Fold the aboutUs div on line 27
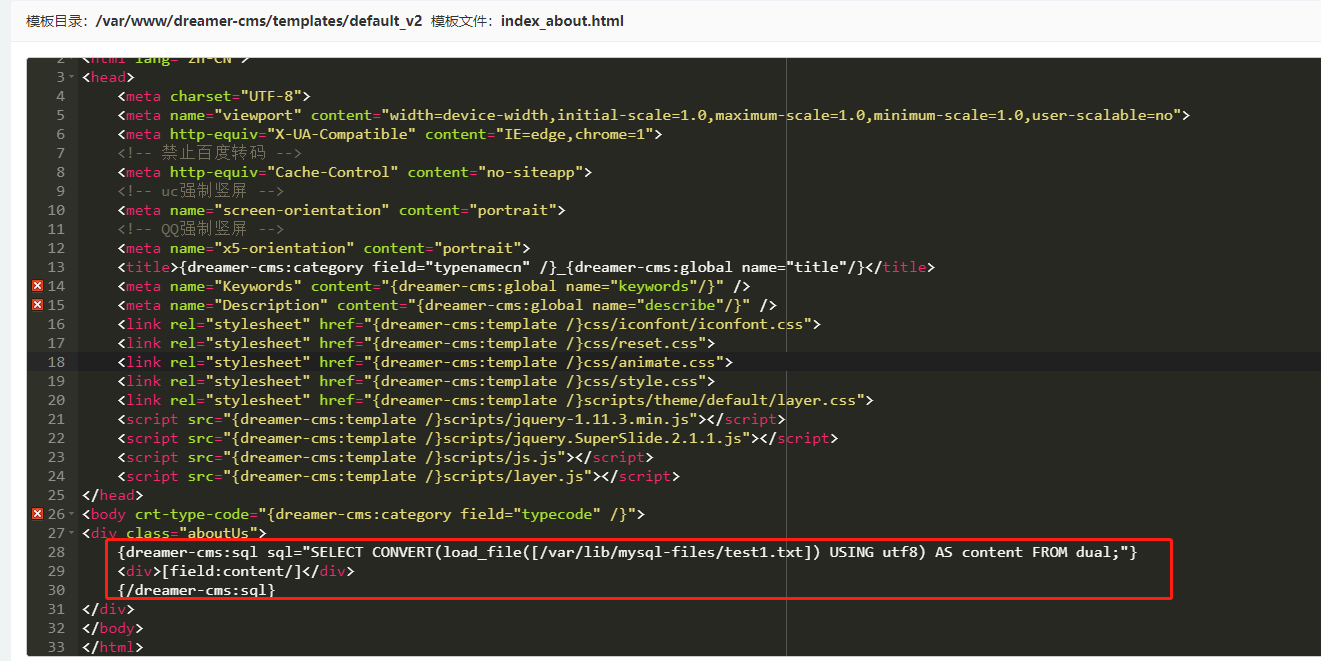Screen dimensions: 1321x661 (72, 533)
